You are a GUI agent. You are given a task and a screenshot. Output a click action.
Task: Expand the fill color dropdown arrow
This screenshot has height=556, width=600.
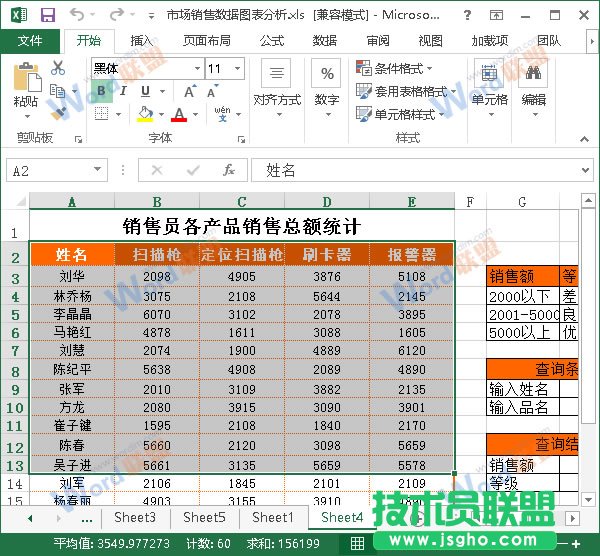coord(161,114)
